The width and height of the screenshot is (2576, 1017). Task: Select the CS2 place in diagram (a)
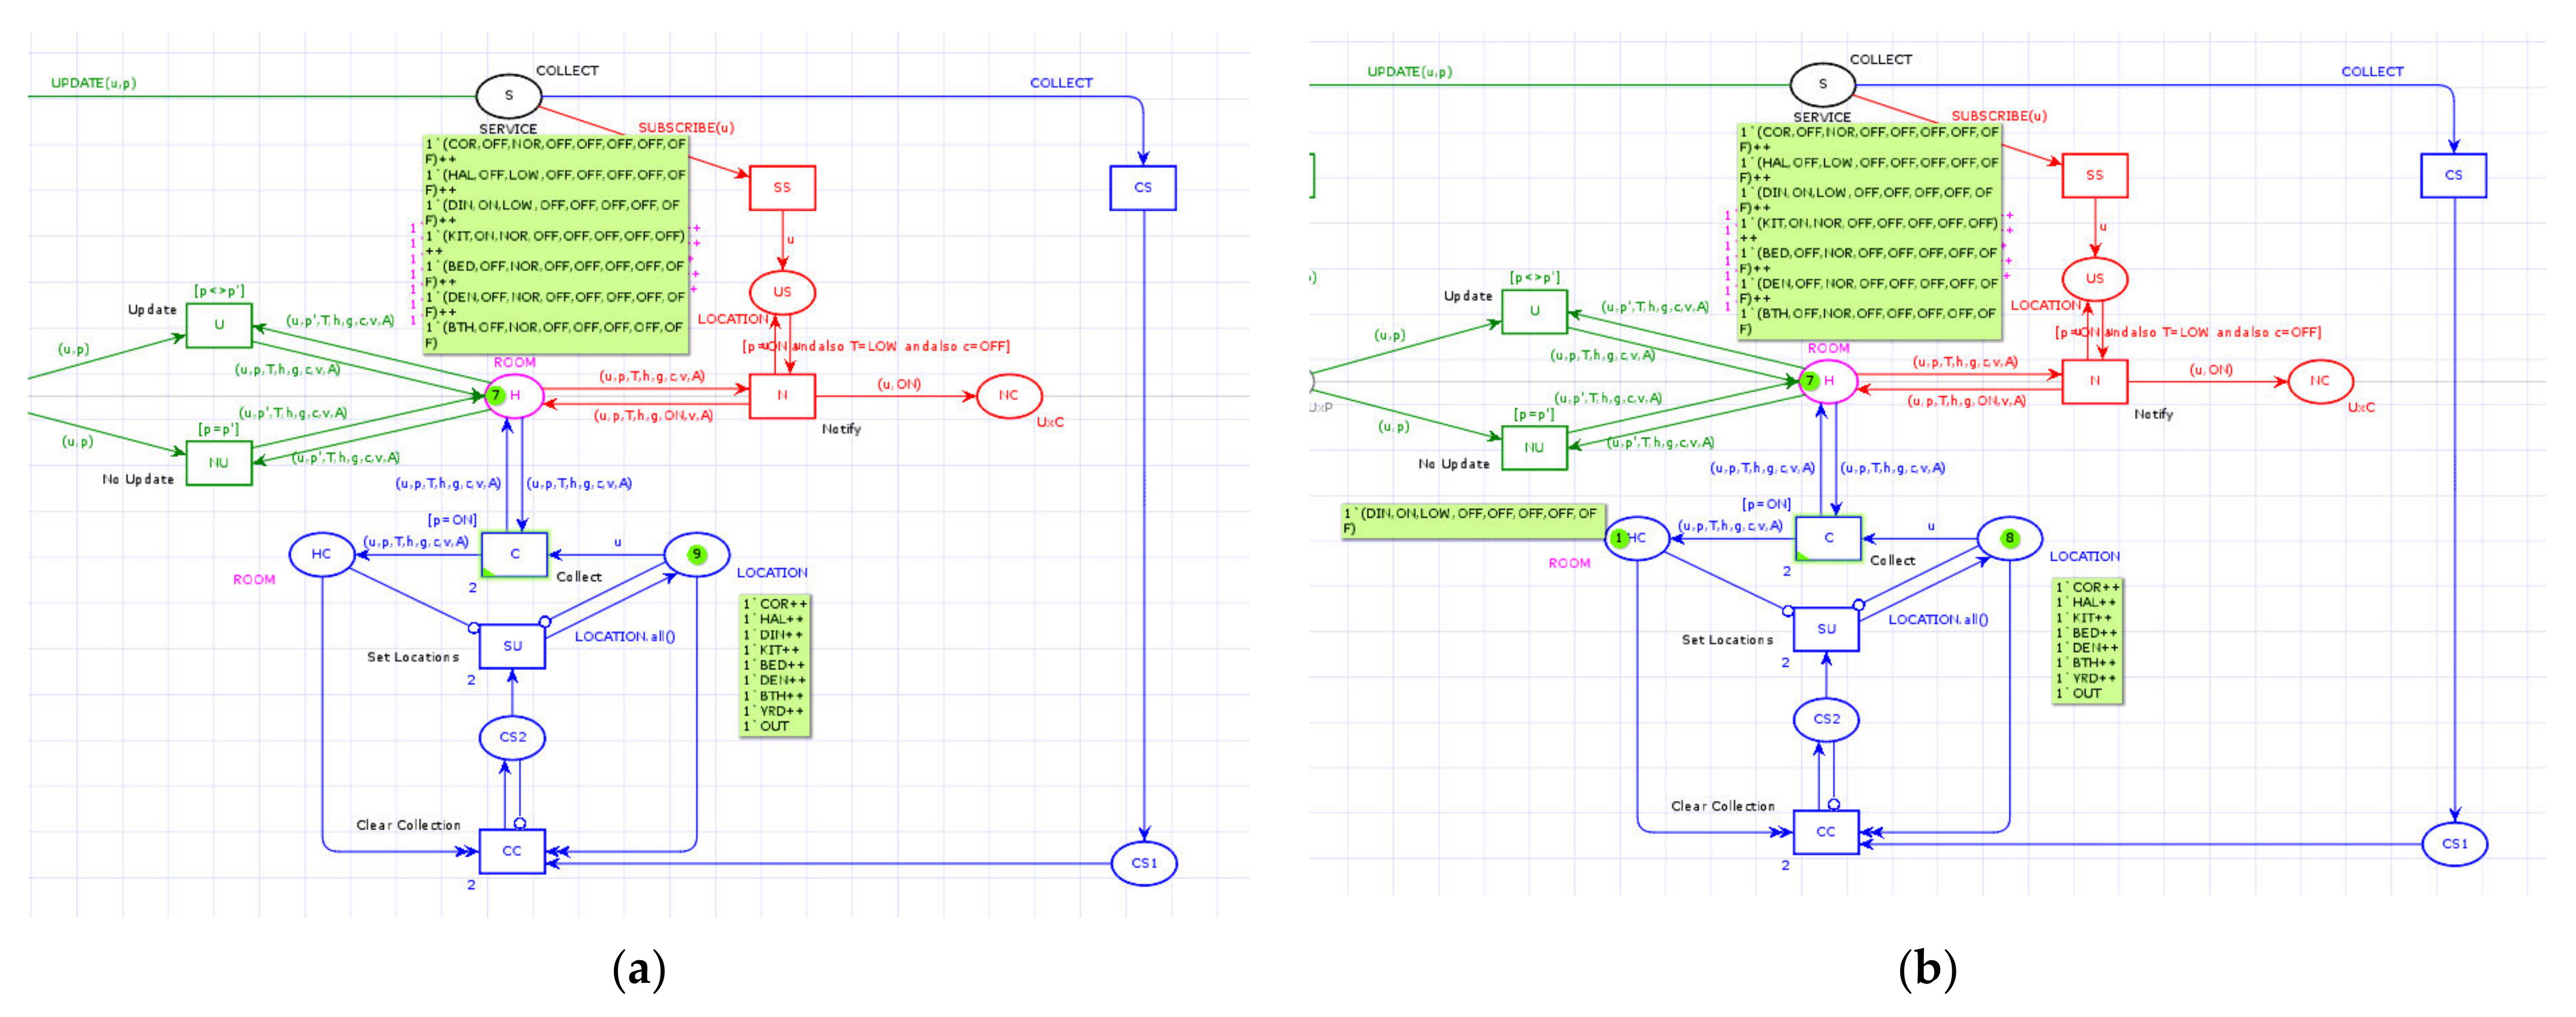(x=512, y=737)
